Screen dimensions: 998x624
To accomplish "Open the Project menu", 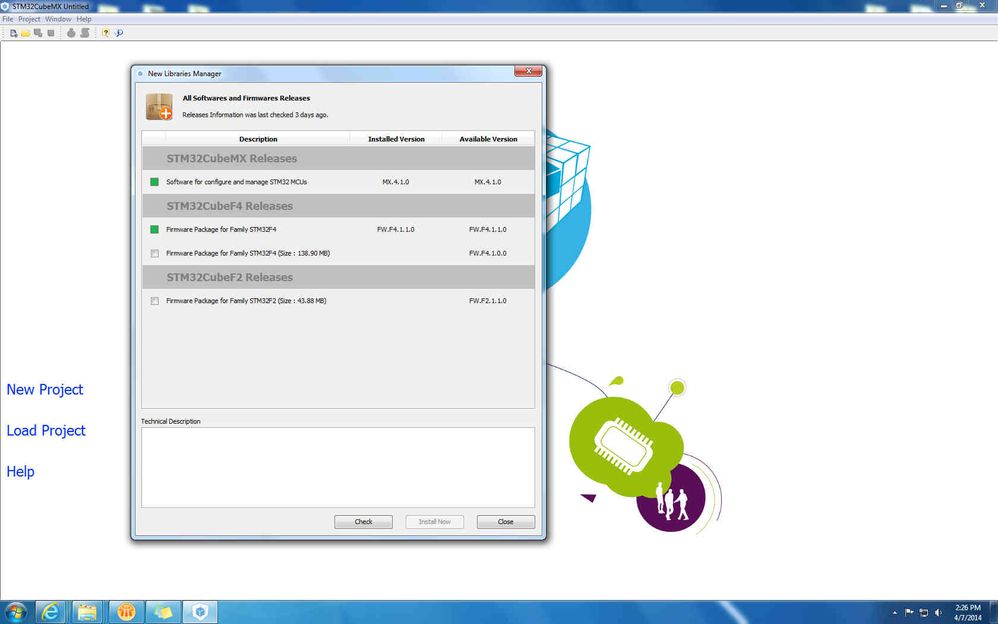I will click(x=29, y=19).
